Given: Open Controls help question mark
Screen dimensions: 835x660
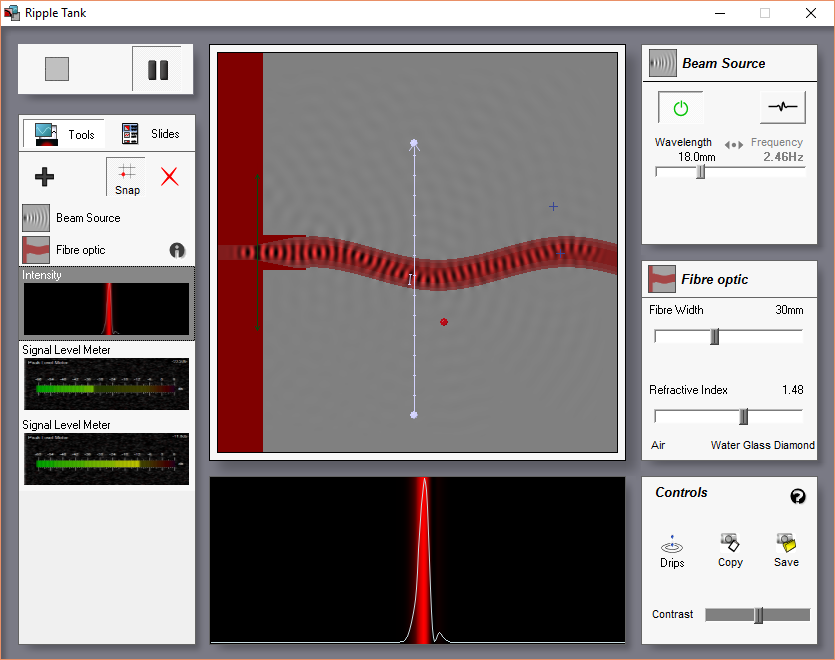Looking at the screenshot, I should tap(797, 496).
